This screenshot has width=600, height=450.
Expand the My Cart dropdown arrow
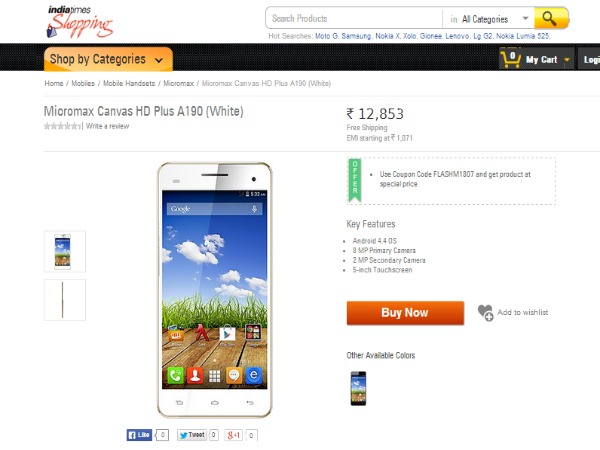tap(567, 60)
